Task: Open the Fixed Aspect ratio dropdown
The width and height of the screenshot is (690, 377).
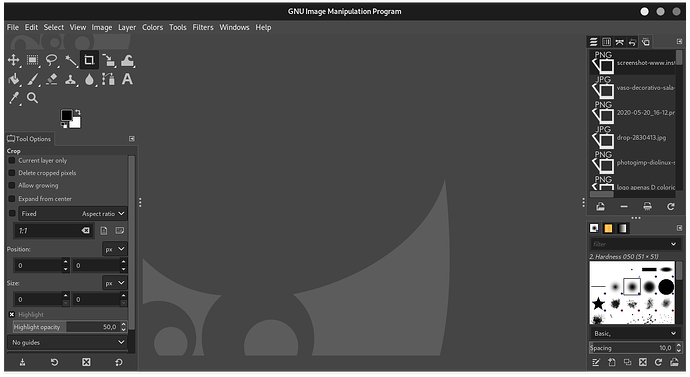Action: pos(73,213)
